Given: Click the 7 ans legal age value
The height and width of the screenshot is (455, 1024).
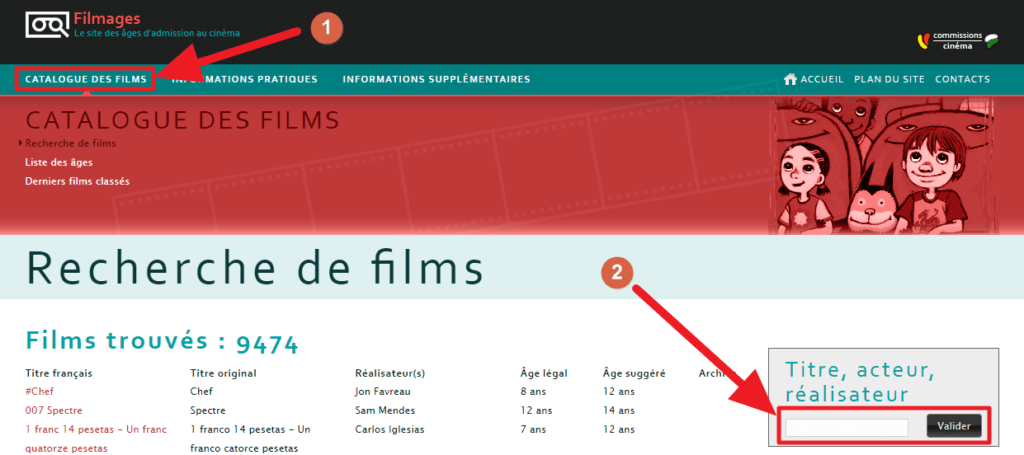Looking at the screenshot, I should click(533, 430).
